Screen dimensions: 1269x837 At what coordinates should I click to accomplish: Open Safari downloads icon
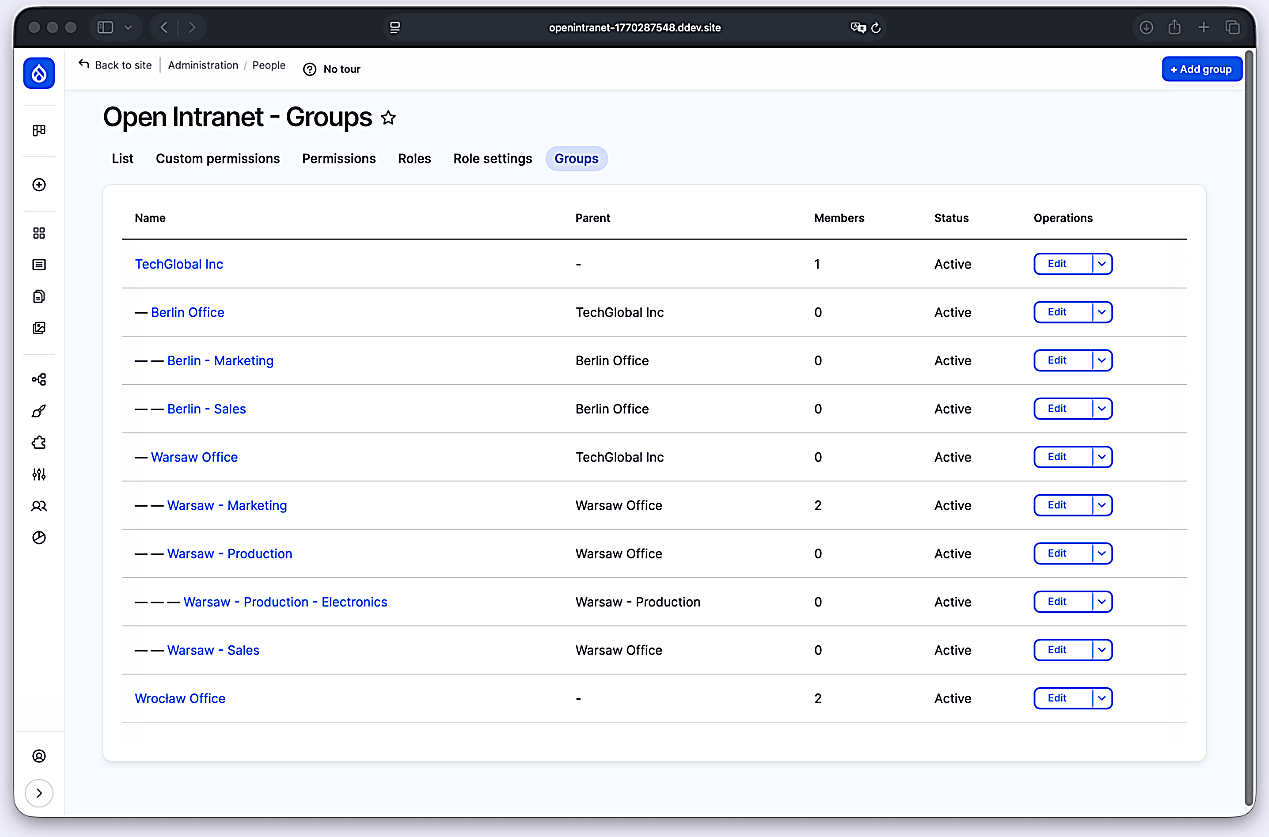click(x=1147, y=27)
